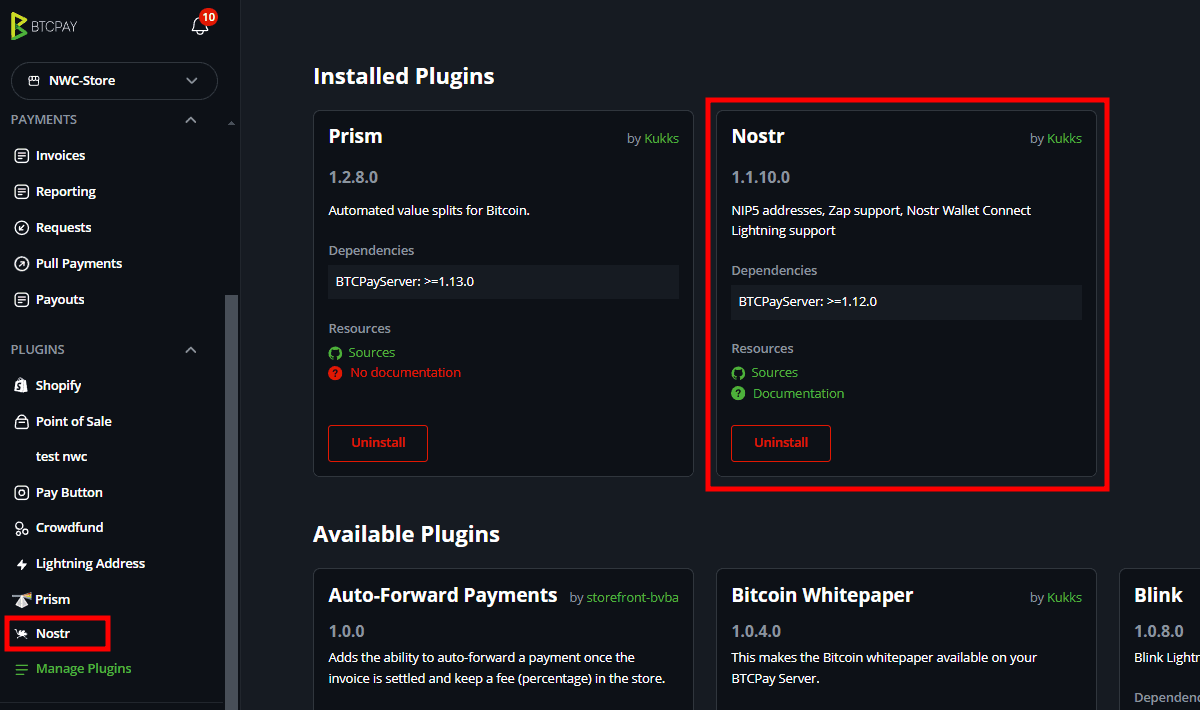Click the Reporting icon in the sidebar
This screenshot has height=710, width=1200.
pos(21,192)
